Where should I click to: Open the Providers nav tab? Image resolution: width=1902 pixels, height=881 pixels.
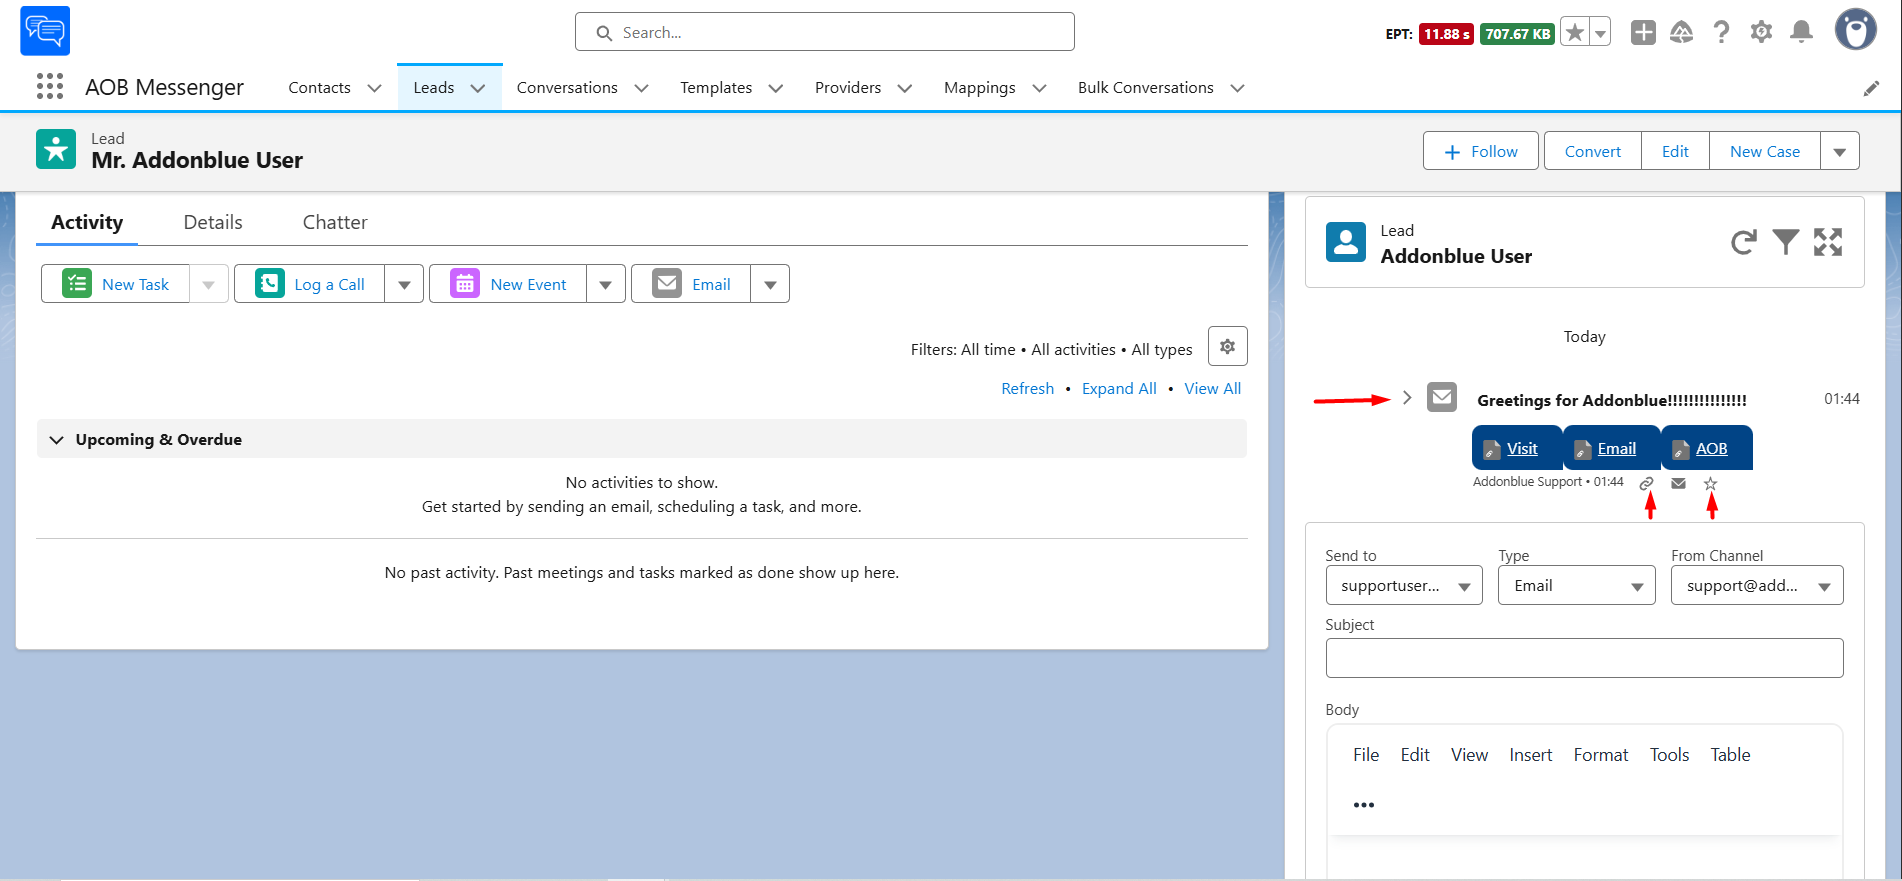tap(848, 88)
